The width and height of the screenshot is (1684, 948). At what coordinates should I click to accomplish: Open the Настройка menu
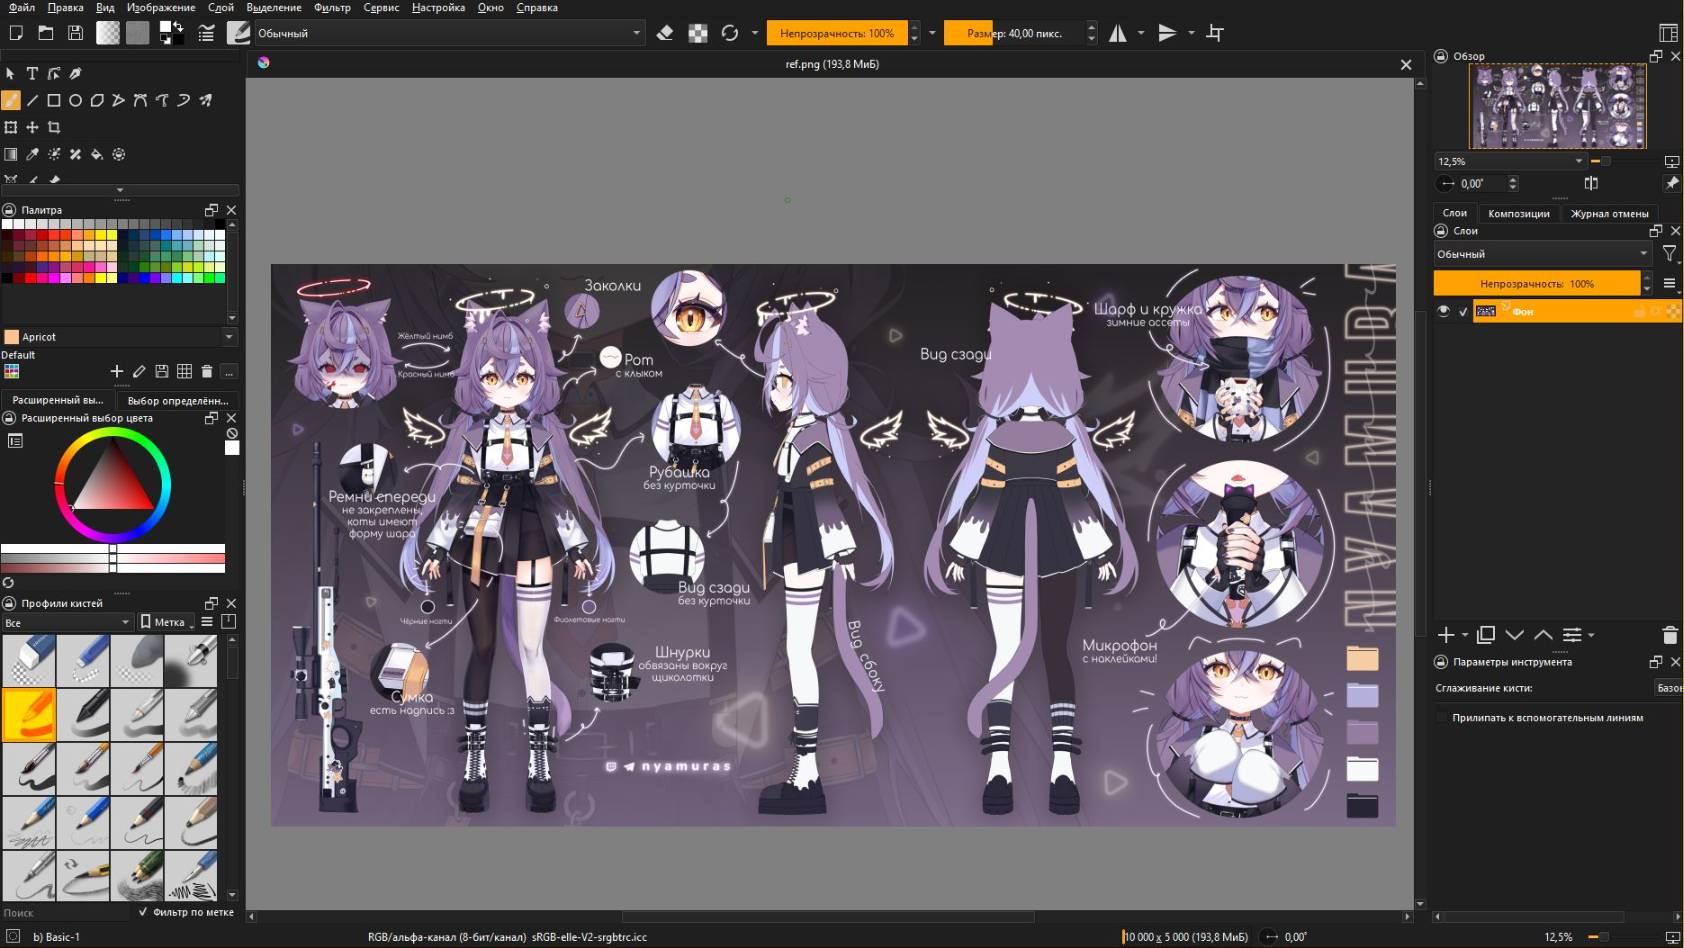[x=438, y=7]
